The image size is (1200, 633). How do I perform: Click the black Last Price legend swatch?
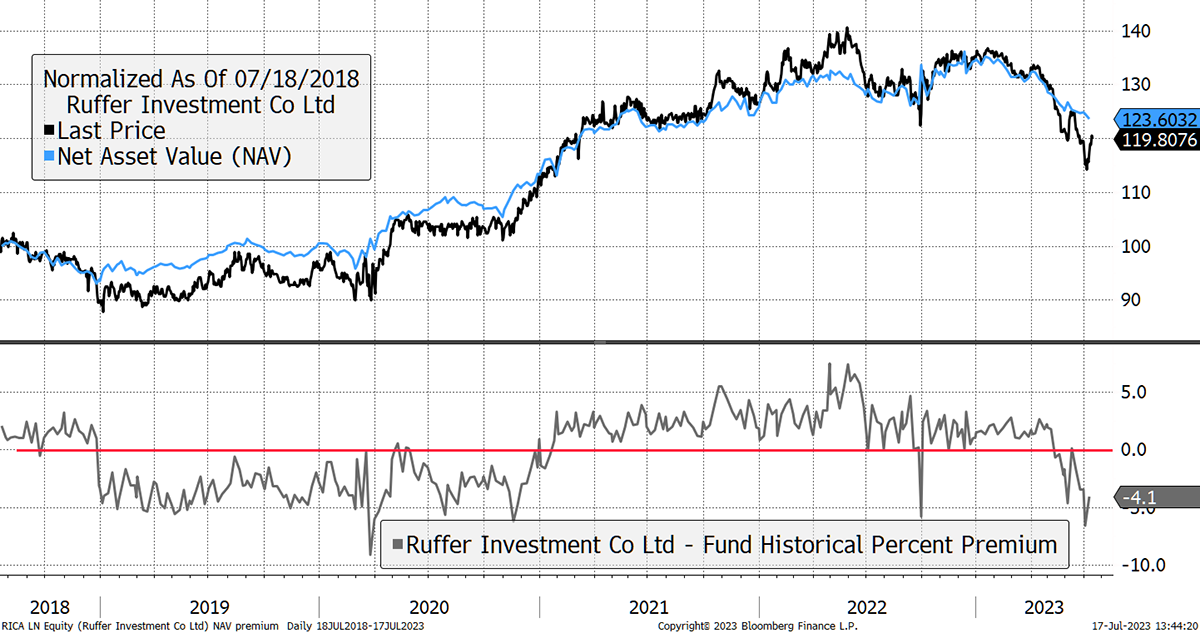pos(48,130)
